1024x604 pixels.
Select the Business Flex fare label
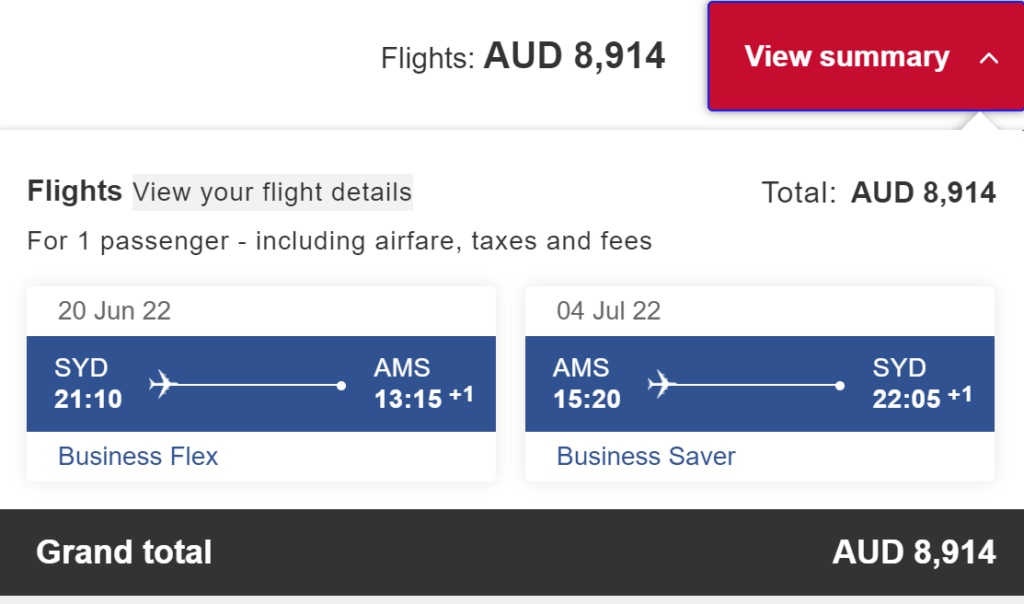tap(138, 456)
